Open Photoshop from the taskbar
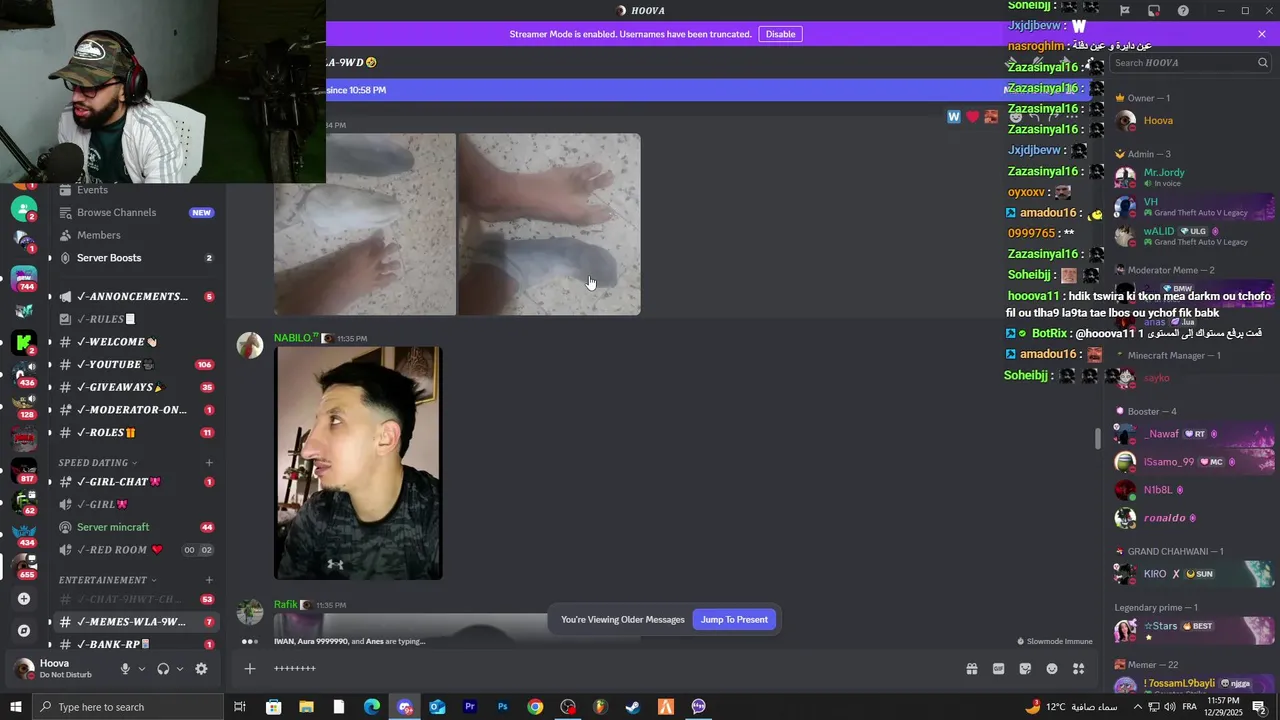 tap(503, 707)
